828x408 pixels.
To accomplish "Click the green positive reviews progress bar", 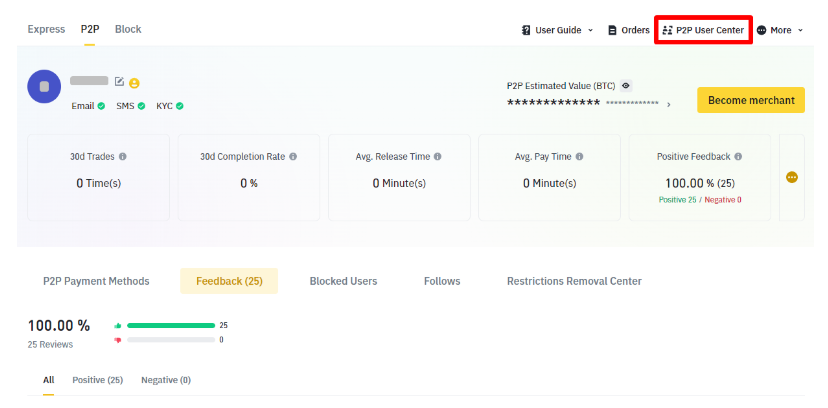I will click(170, 325).
